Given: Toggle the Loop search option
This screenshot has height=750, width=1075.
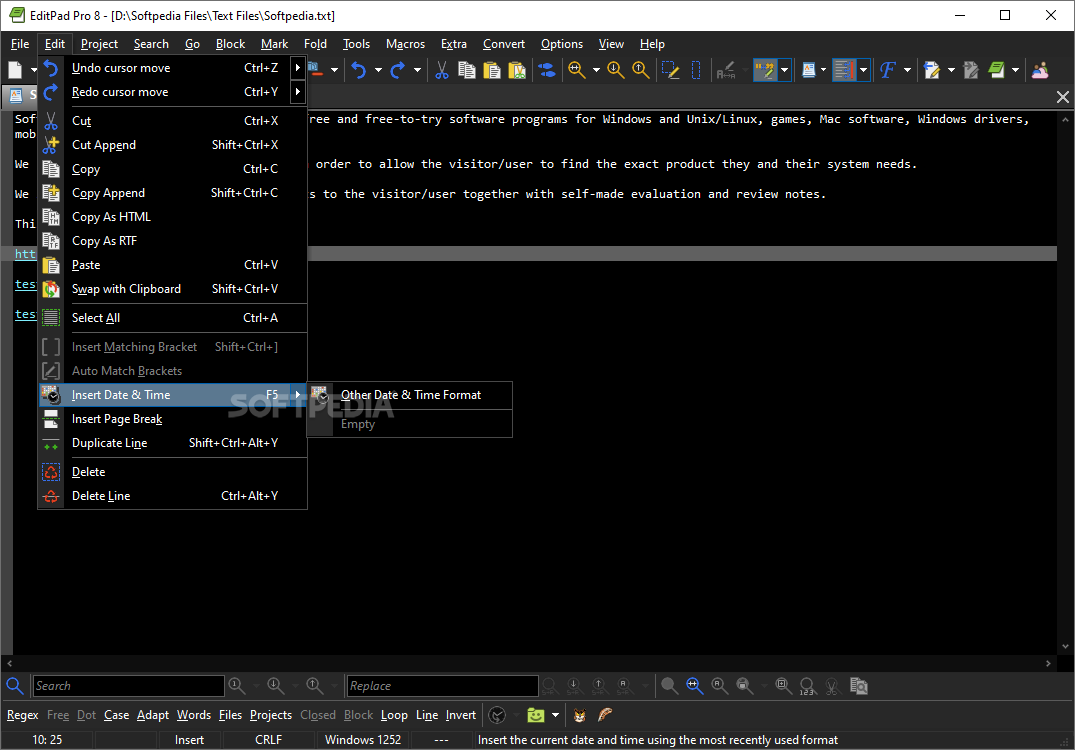Looking at the screenshot, I should (x=394, y=715).
